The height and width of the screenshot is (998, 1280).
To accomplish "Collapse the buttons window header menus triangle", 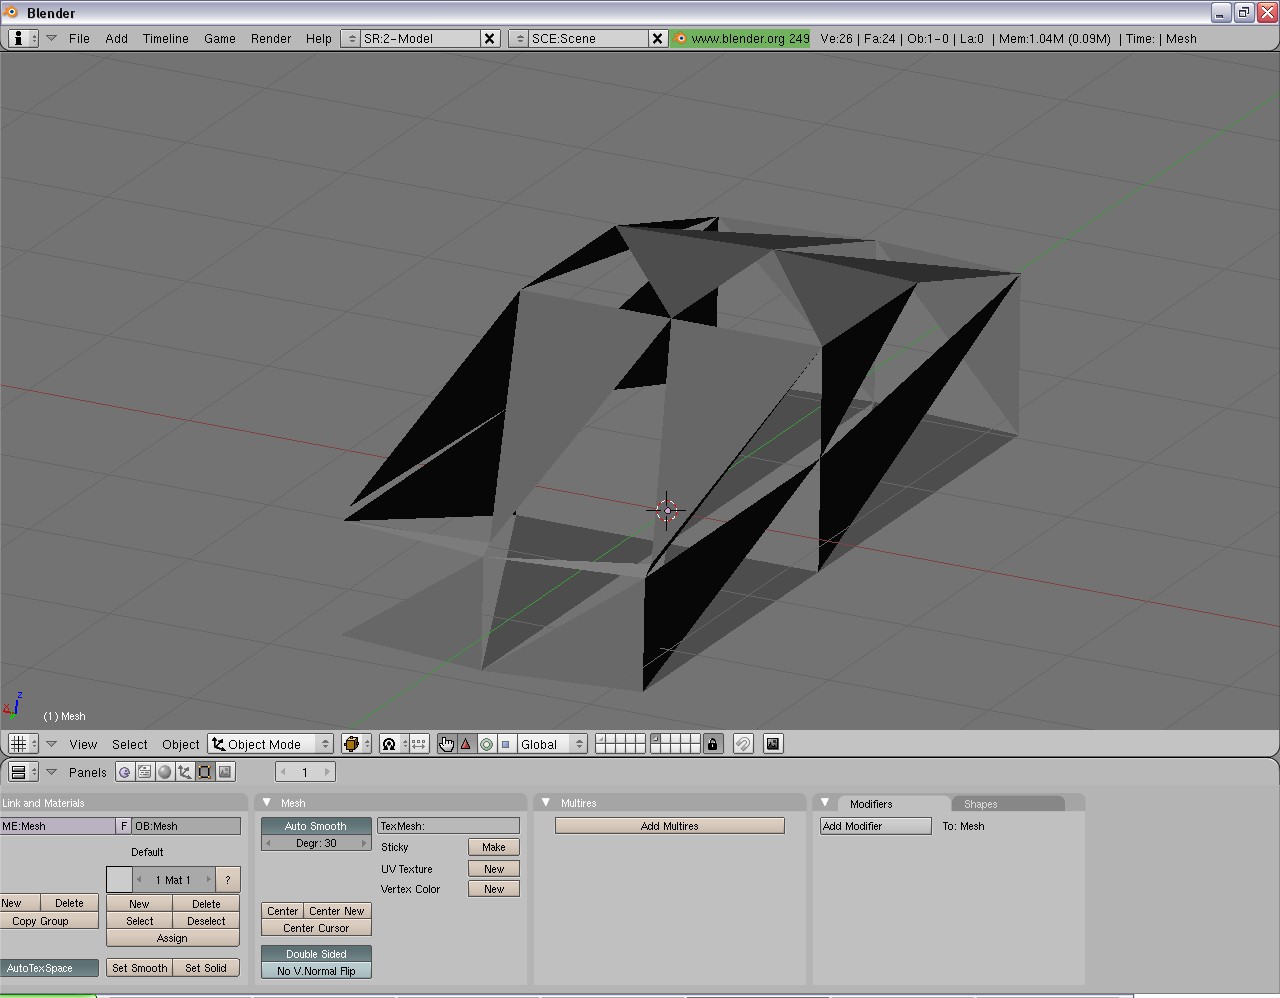I will coord(51,772).
